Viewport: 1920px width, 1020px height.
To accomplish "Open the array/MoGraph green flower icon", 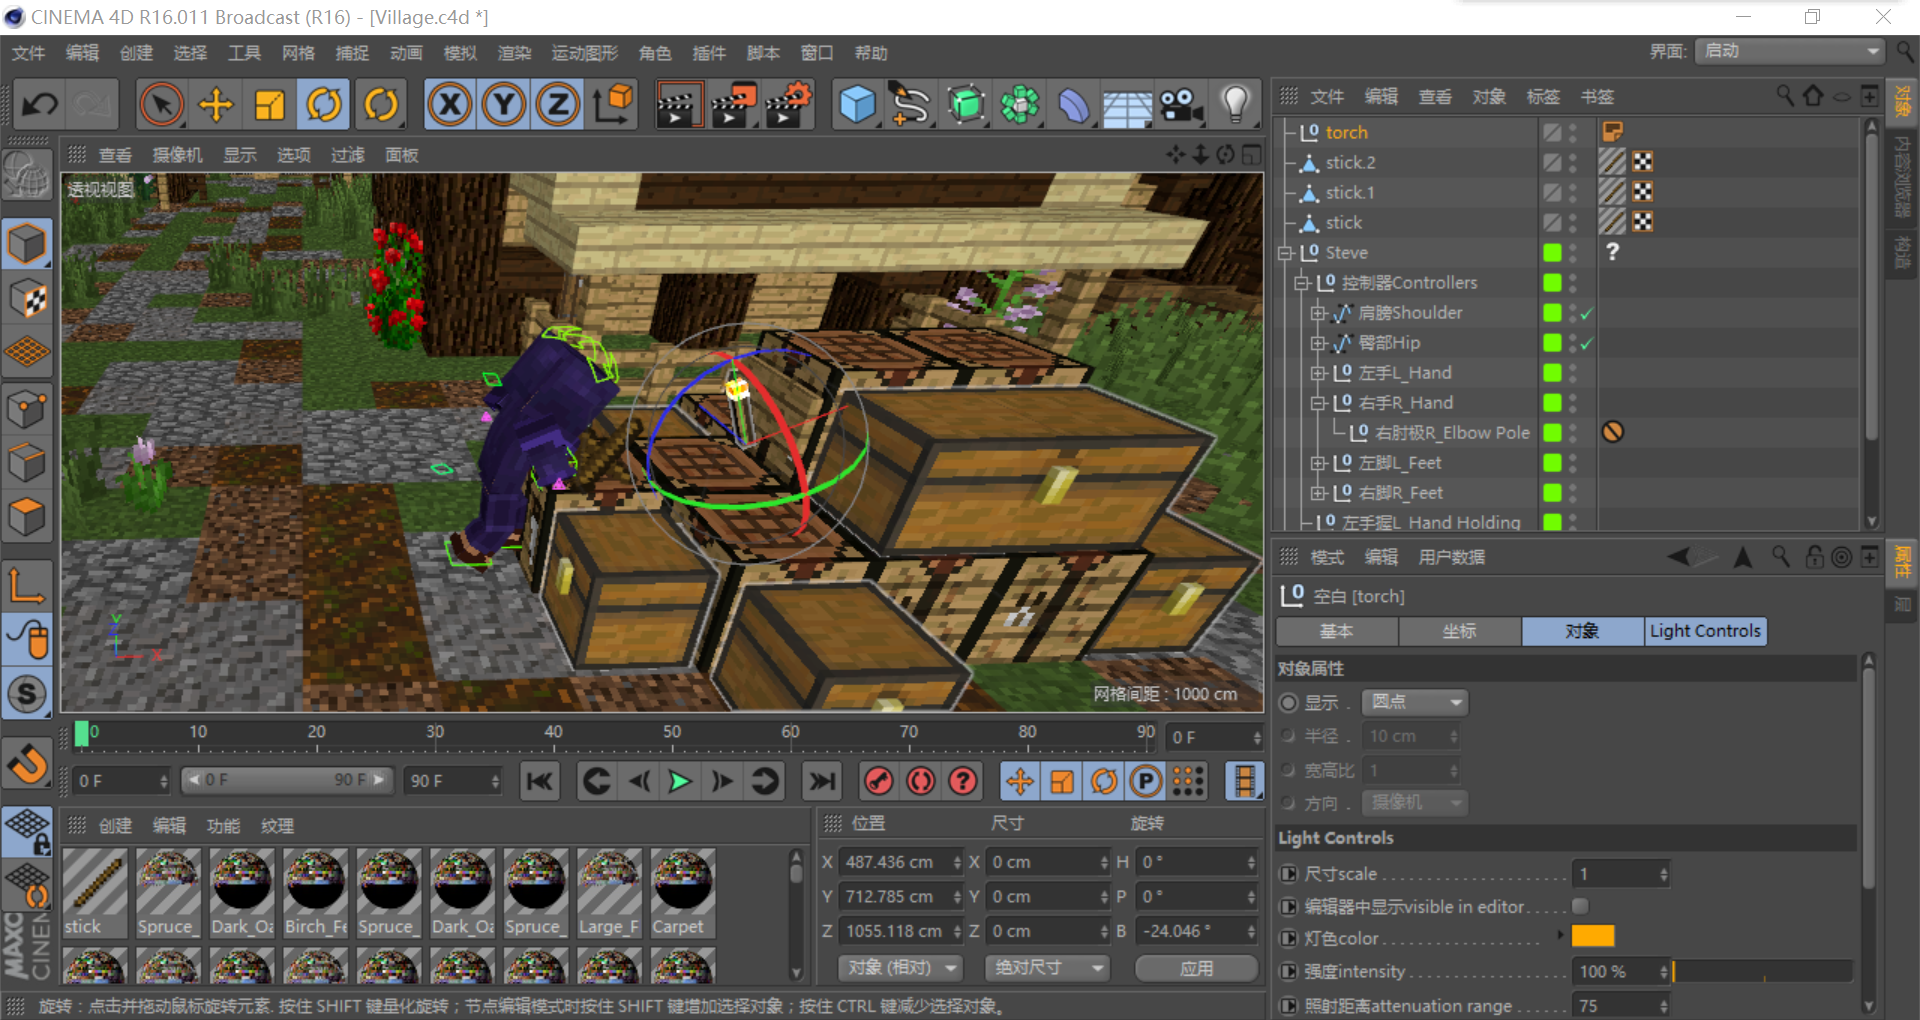I will [x=1020, y=104].
